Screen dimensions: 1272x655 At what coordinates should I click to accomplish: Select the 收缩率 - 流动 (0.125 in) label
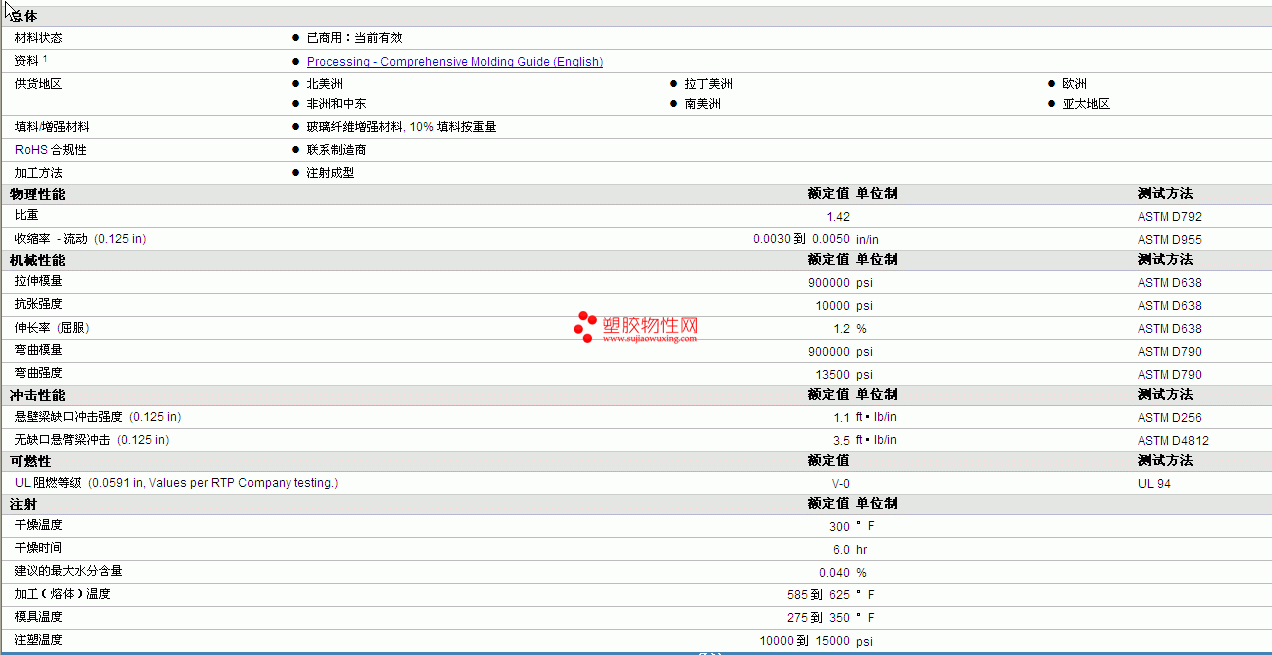[x=80, y=239]
